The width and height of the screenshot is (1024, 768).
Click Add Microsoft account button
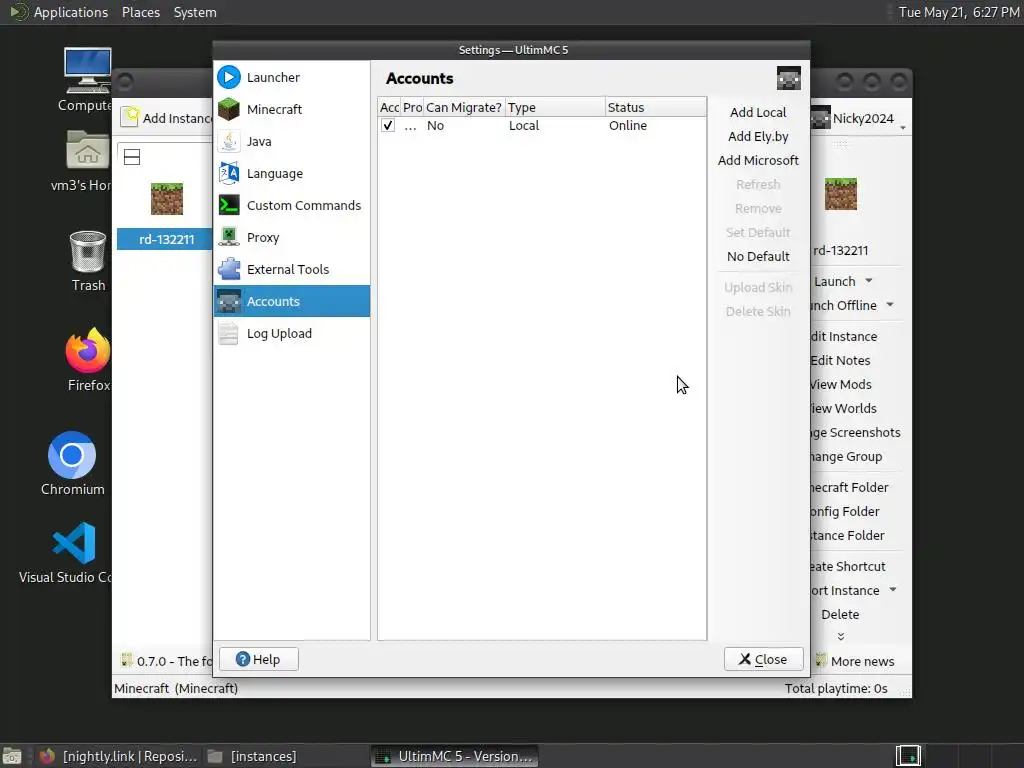758,160
